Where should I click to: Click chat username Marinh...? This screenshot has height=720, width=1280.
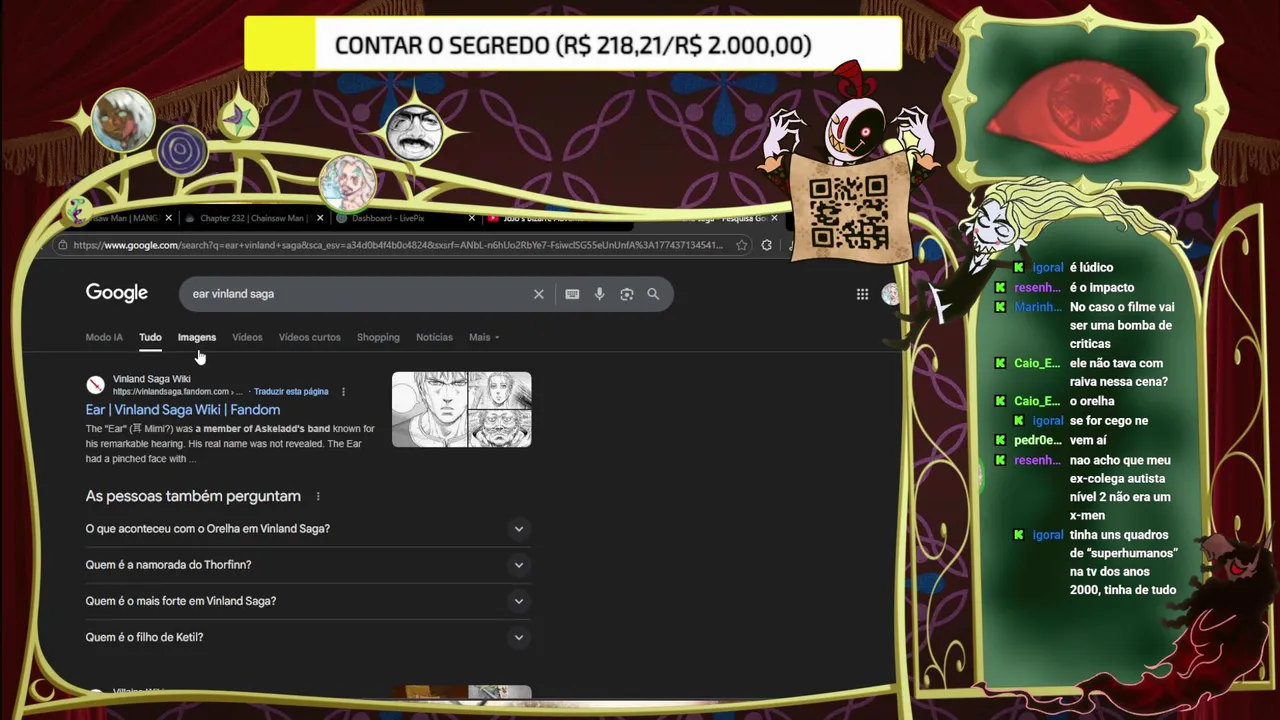click(x=1038, y=307)
